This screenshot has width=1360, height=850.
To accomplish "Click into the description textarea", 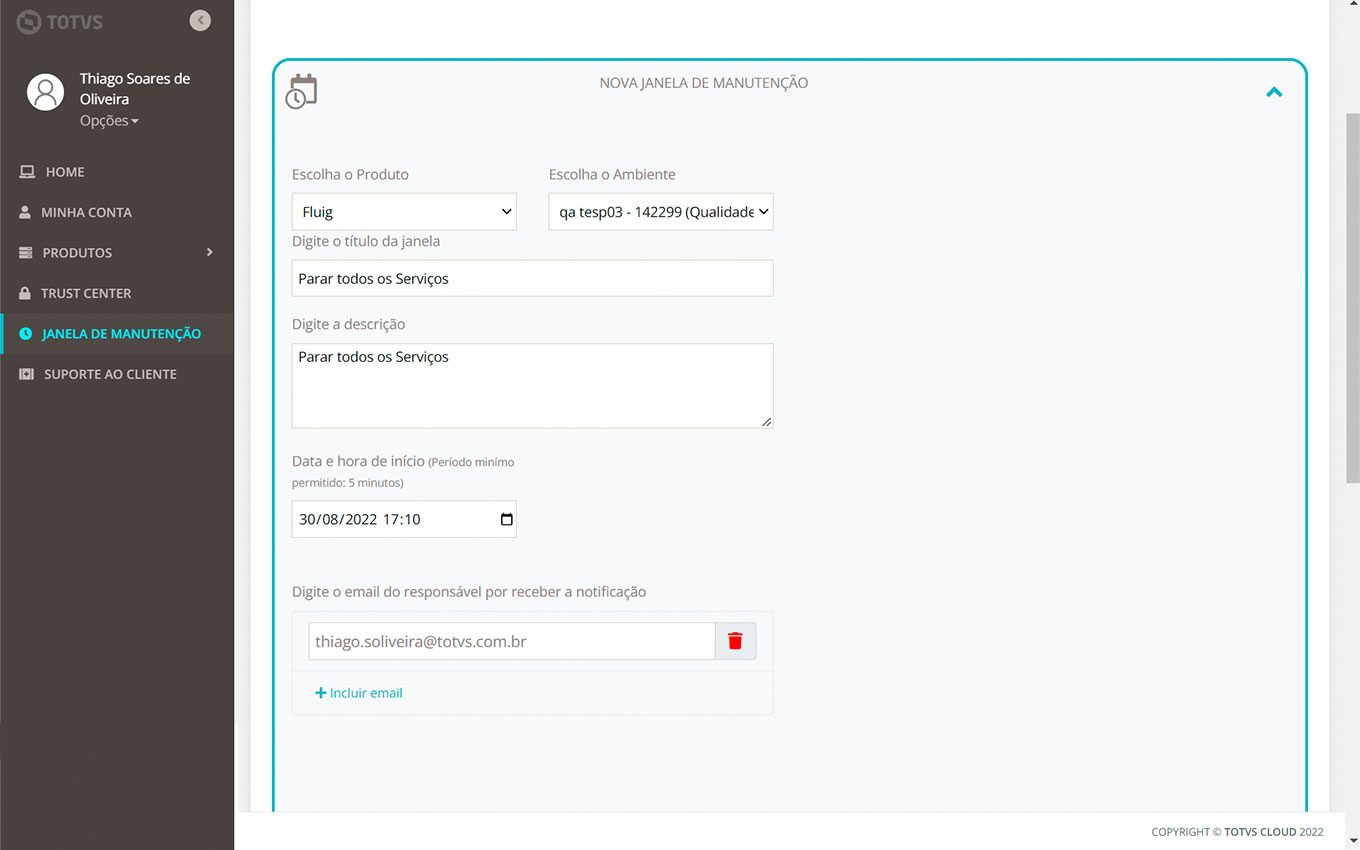I will tap(532, 386).
